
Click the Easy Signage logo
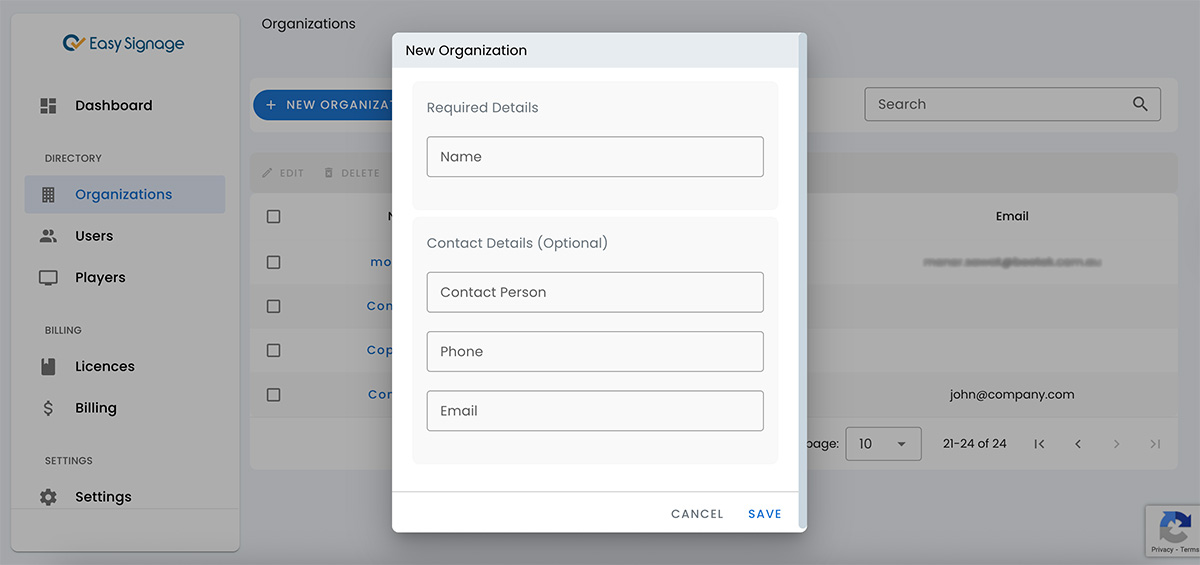coord(124,44)
